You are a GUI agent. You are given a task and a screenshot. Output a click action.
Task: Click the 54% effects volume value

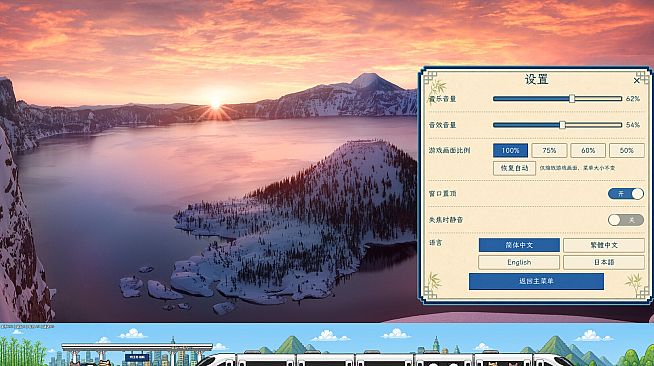(x=633, y=125)
